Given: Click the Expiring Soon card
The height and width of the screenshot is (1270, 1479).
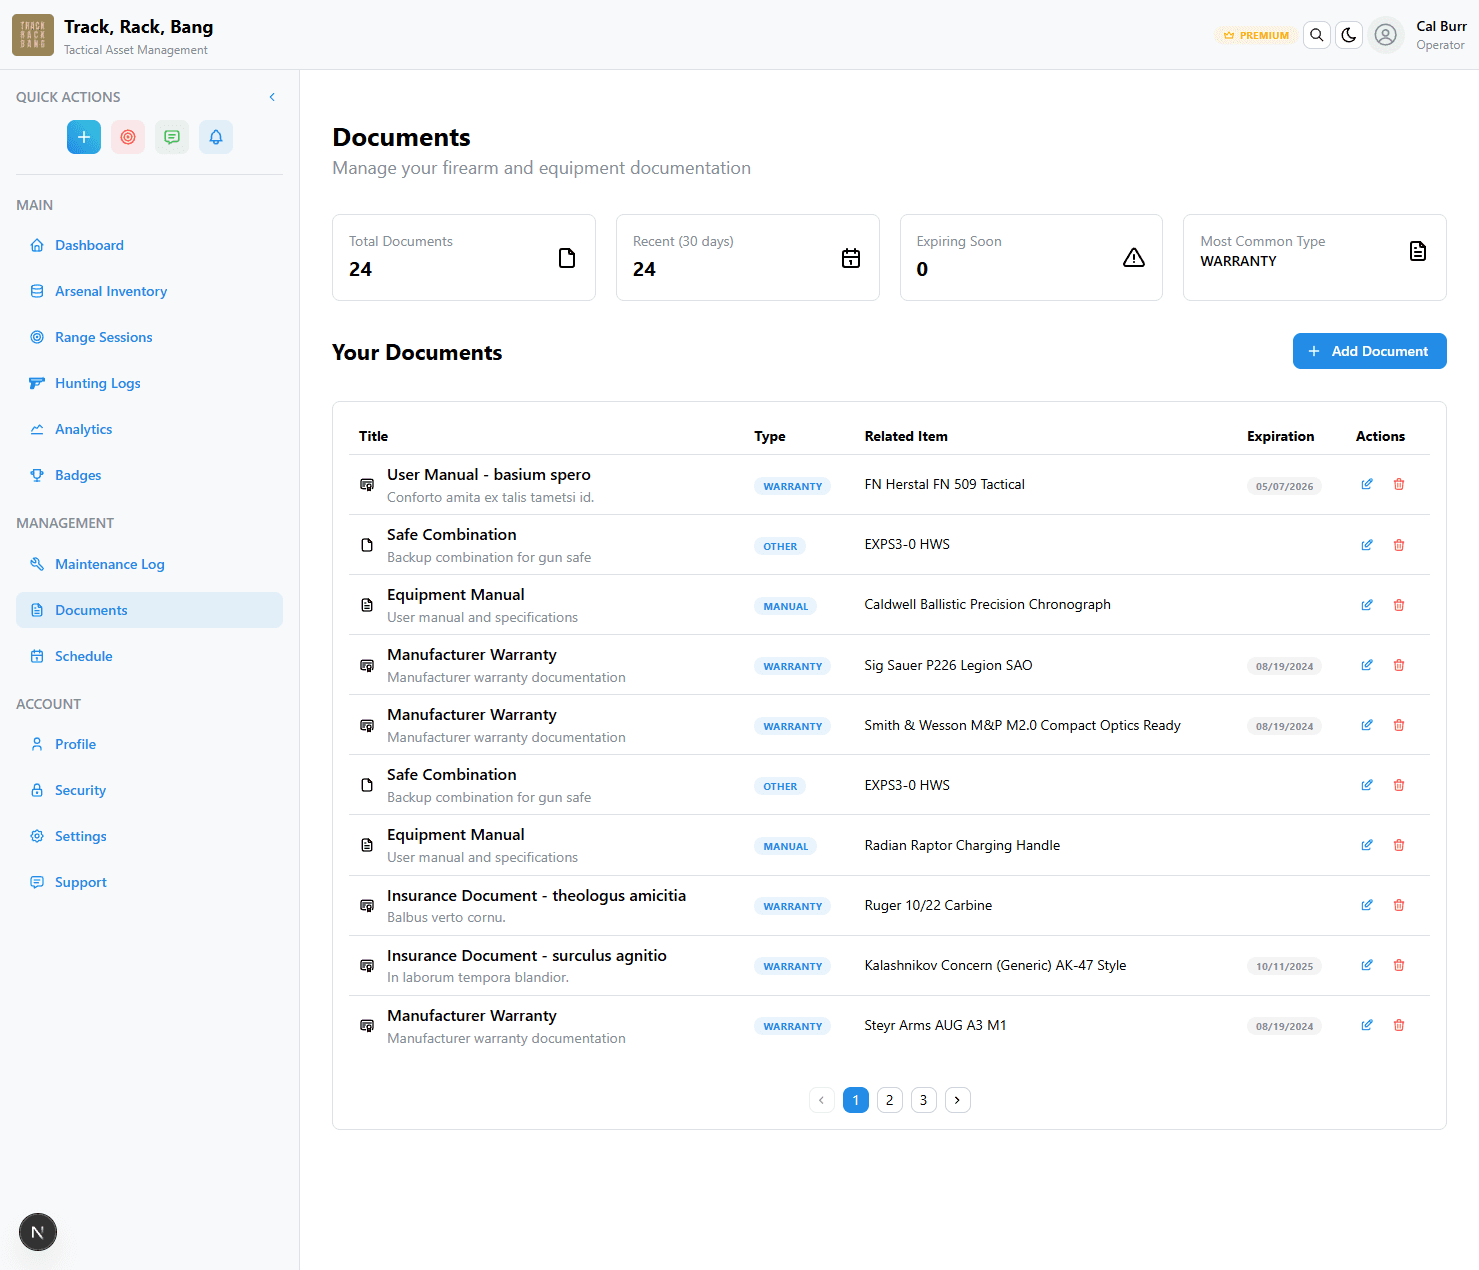Looking at the screenshot, I should [1031, 257].
